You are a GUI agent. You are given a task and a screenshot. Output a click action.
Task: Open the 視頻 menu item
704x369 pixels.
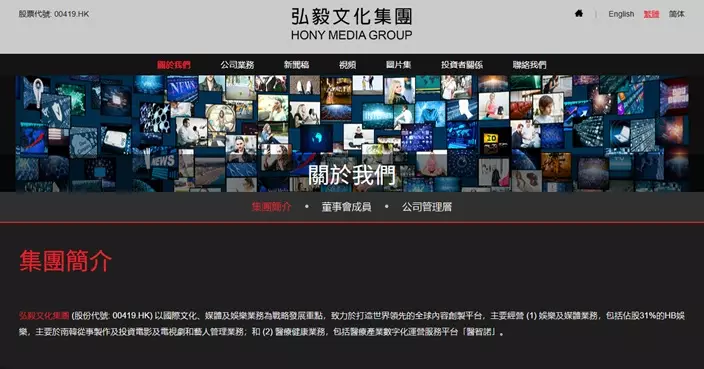click(347, 65)
